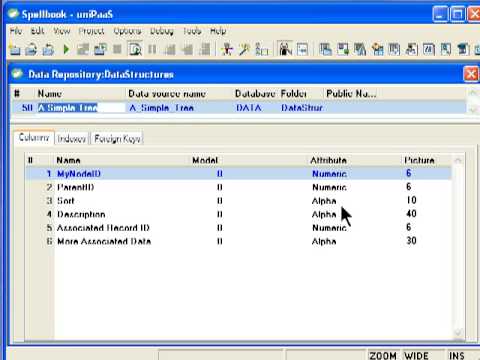This screenshot has width=480, height=360.
Task: Click the new project folder icon with star
Action: 15,50
